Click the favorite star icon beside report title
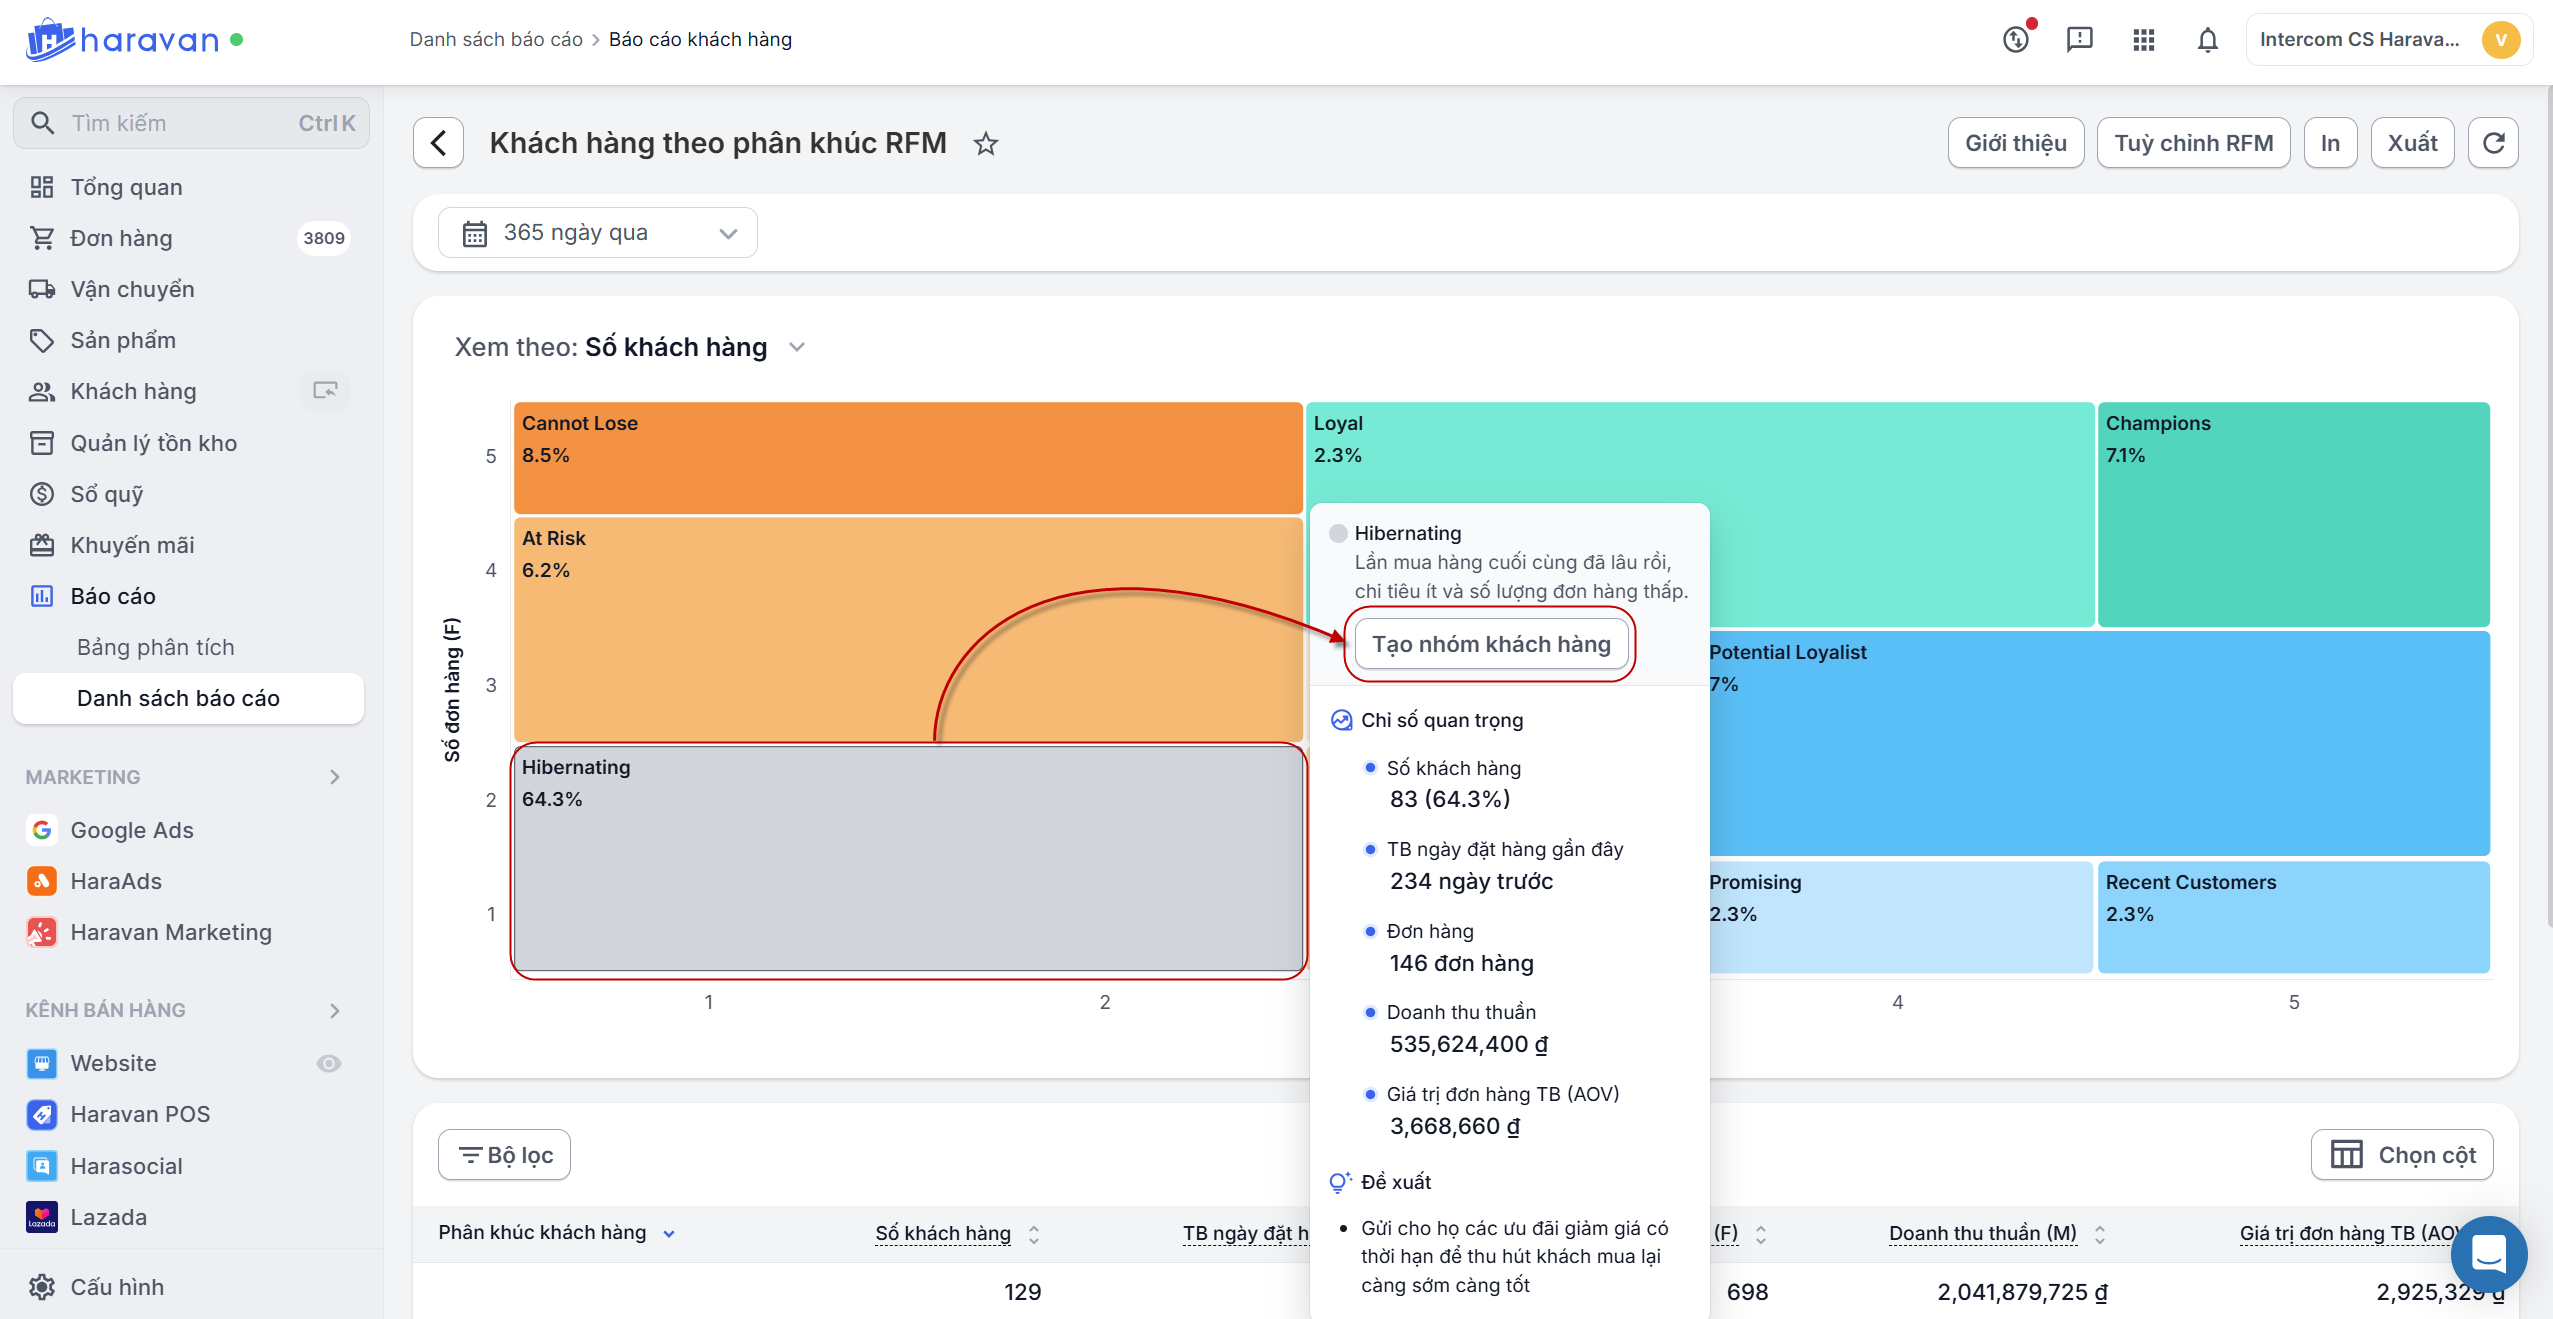 985,144
